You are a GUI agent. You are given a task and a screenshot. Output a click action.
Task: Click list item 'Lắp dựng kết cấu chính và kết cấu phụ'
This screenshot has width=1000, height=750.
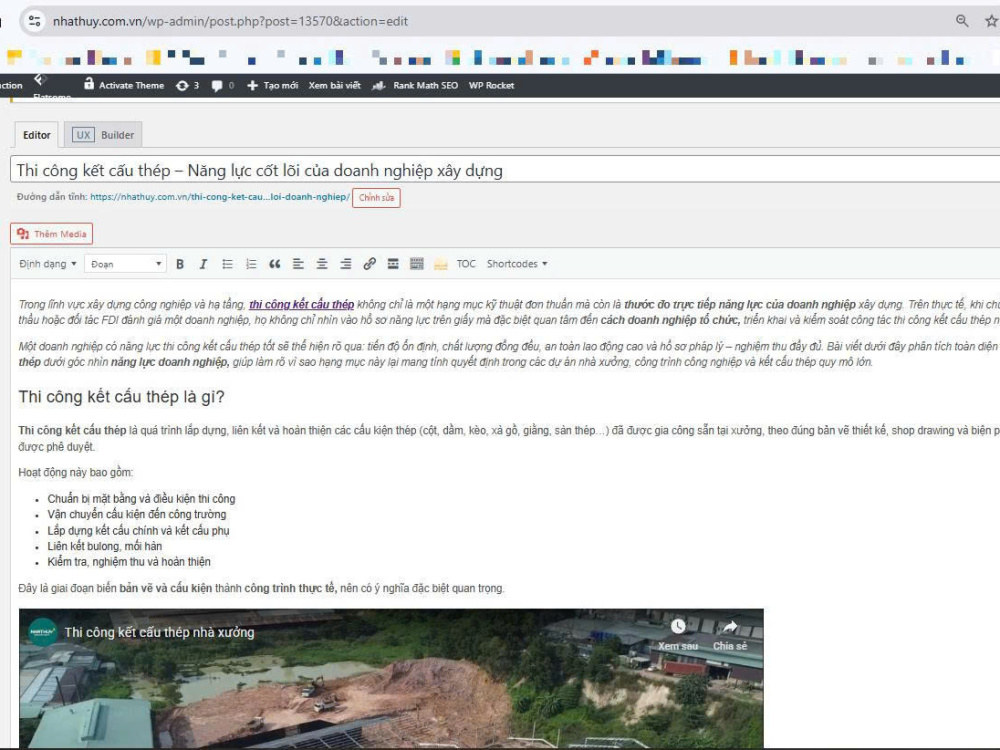(138, 531)
